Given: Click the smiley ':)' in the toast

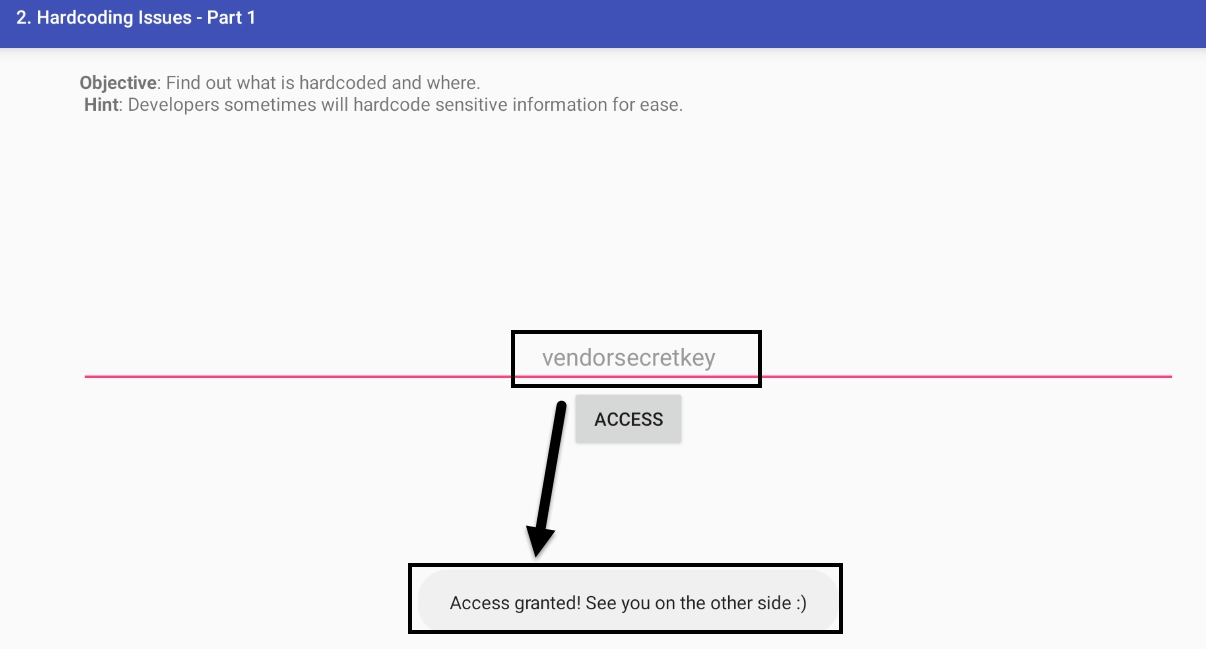Looking at the screenshot, I should pyautogui.click(x=799, y=603).
